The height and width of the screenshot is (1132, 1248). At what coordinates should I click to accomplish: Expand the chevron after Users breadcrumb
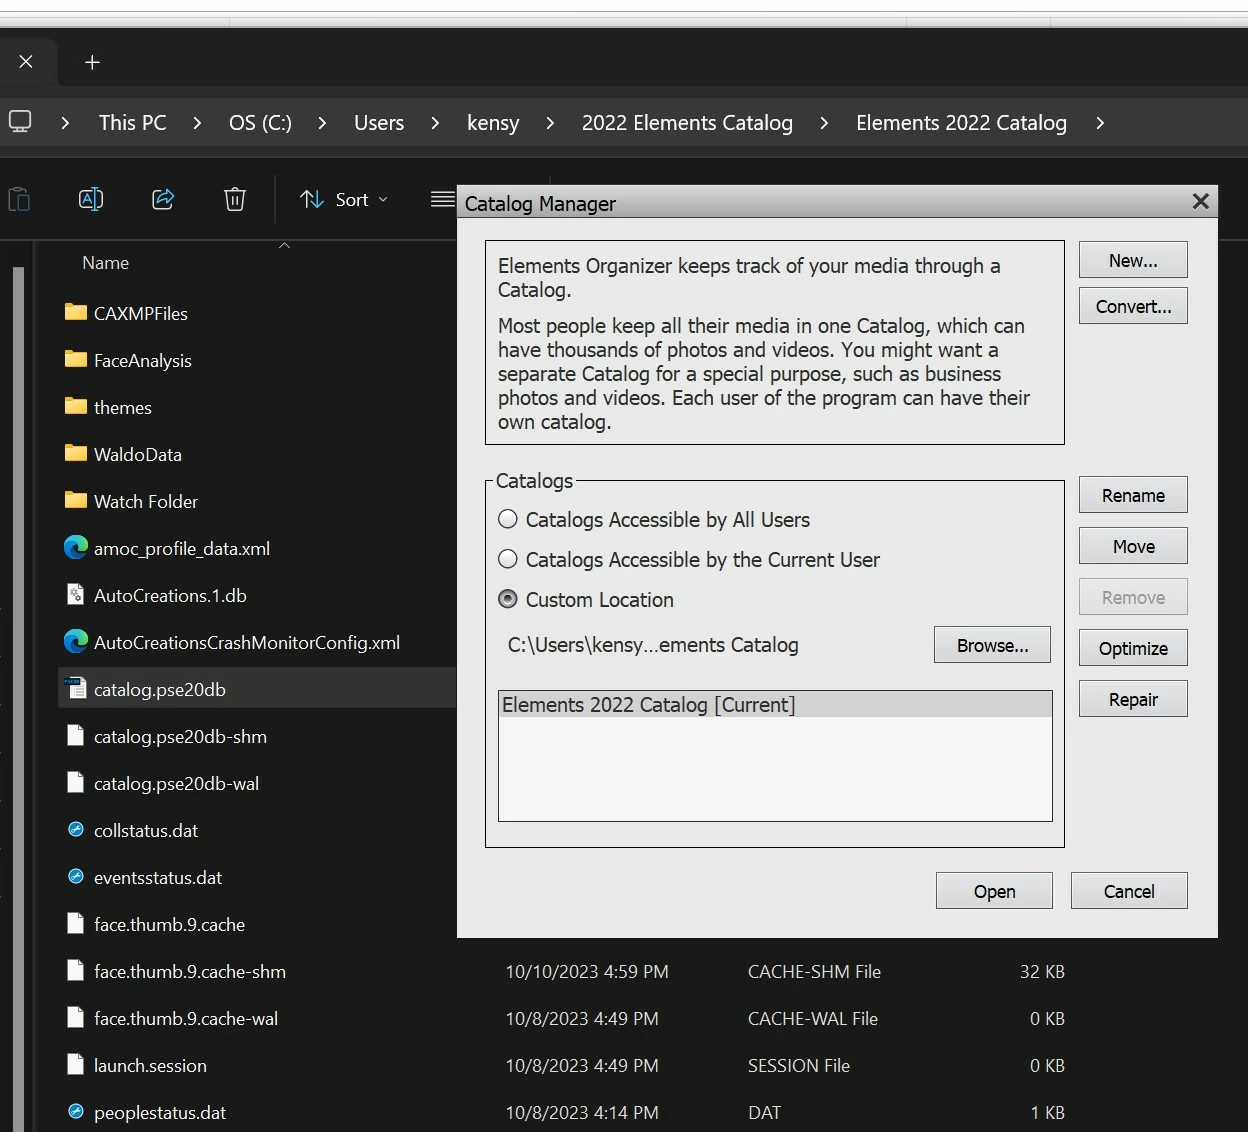(435, 123)
